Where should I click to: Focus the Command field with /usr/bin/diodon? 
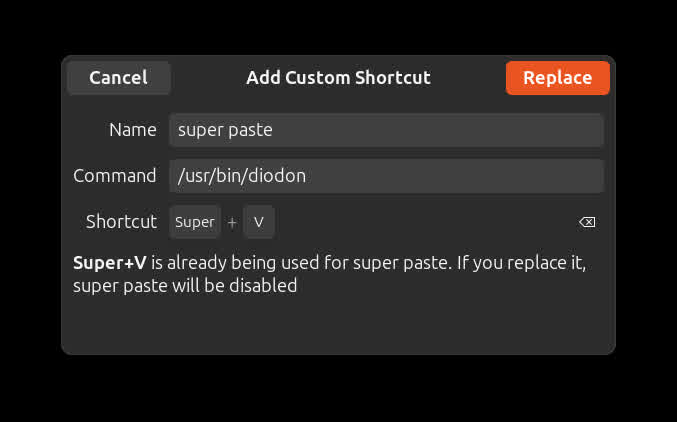[x=385, y=176]
